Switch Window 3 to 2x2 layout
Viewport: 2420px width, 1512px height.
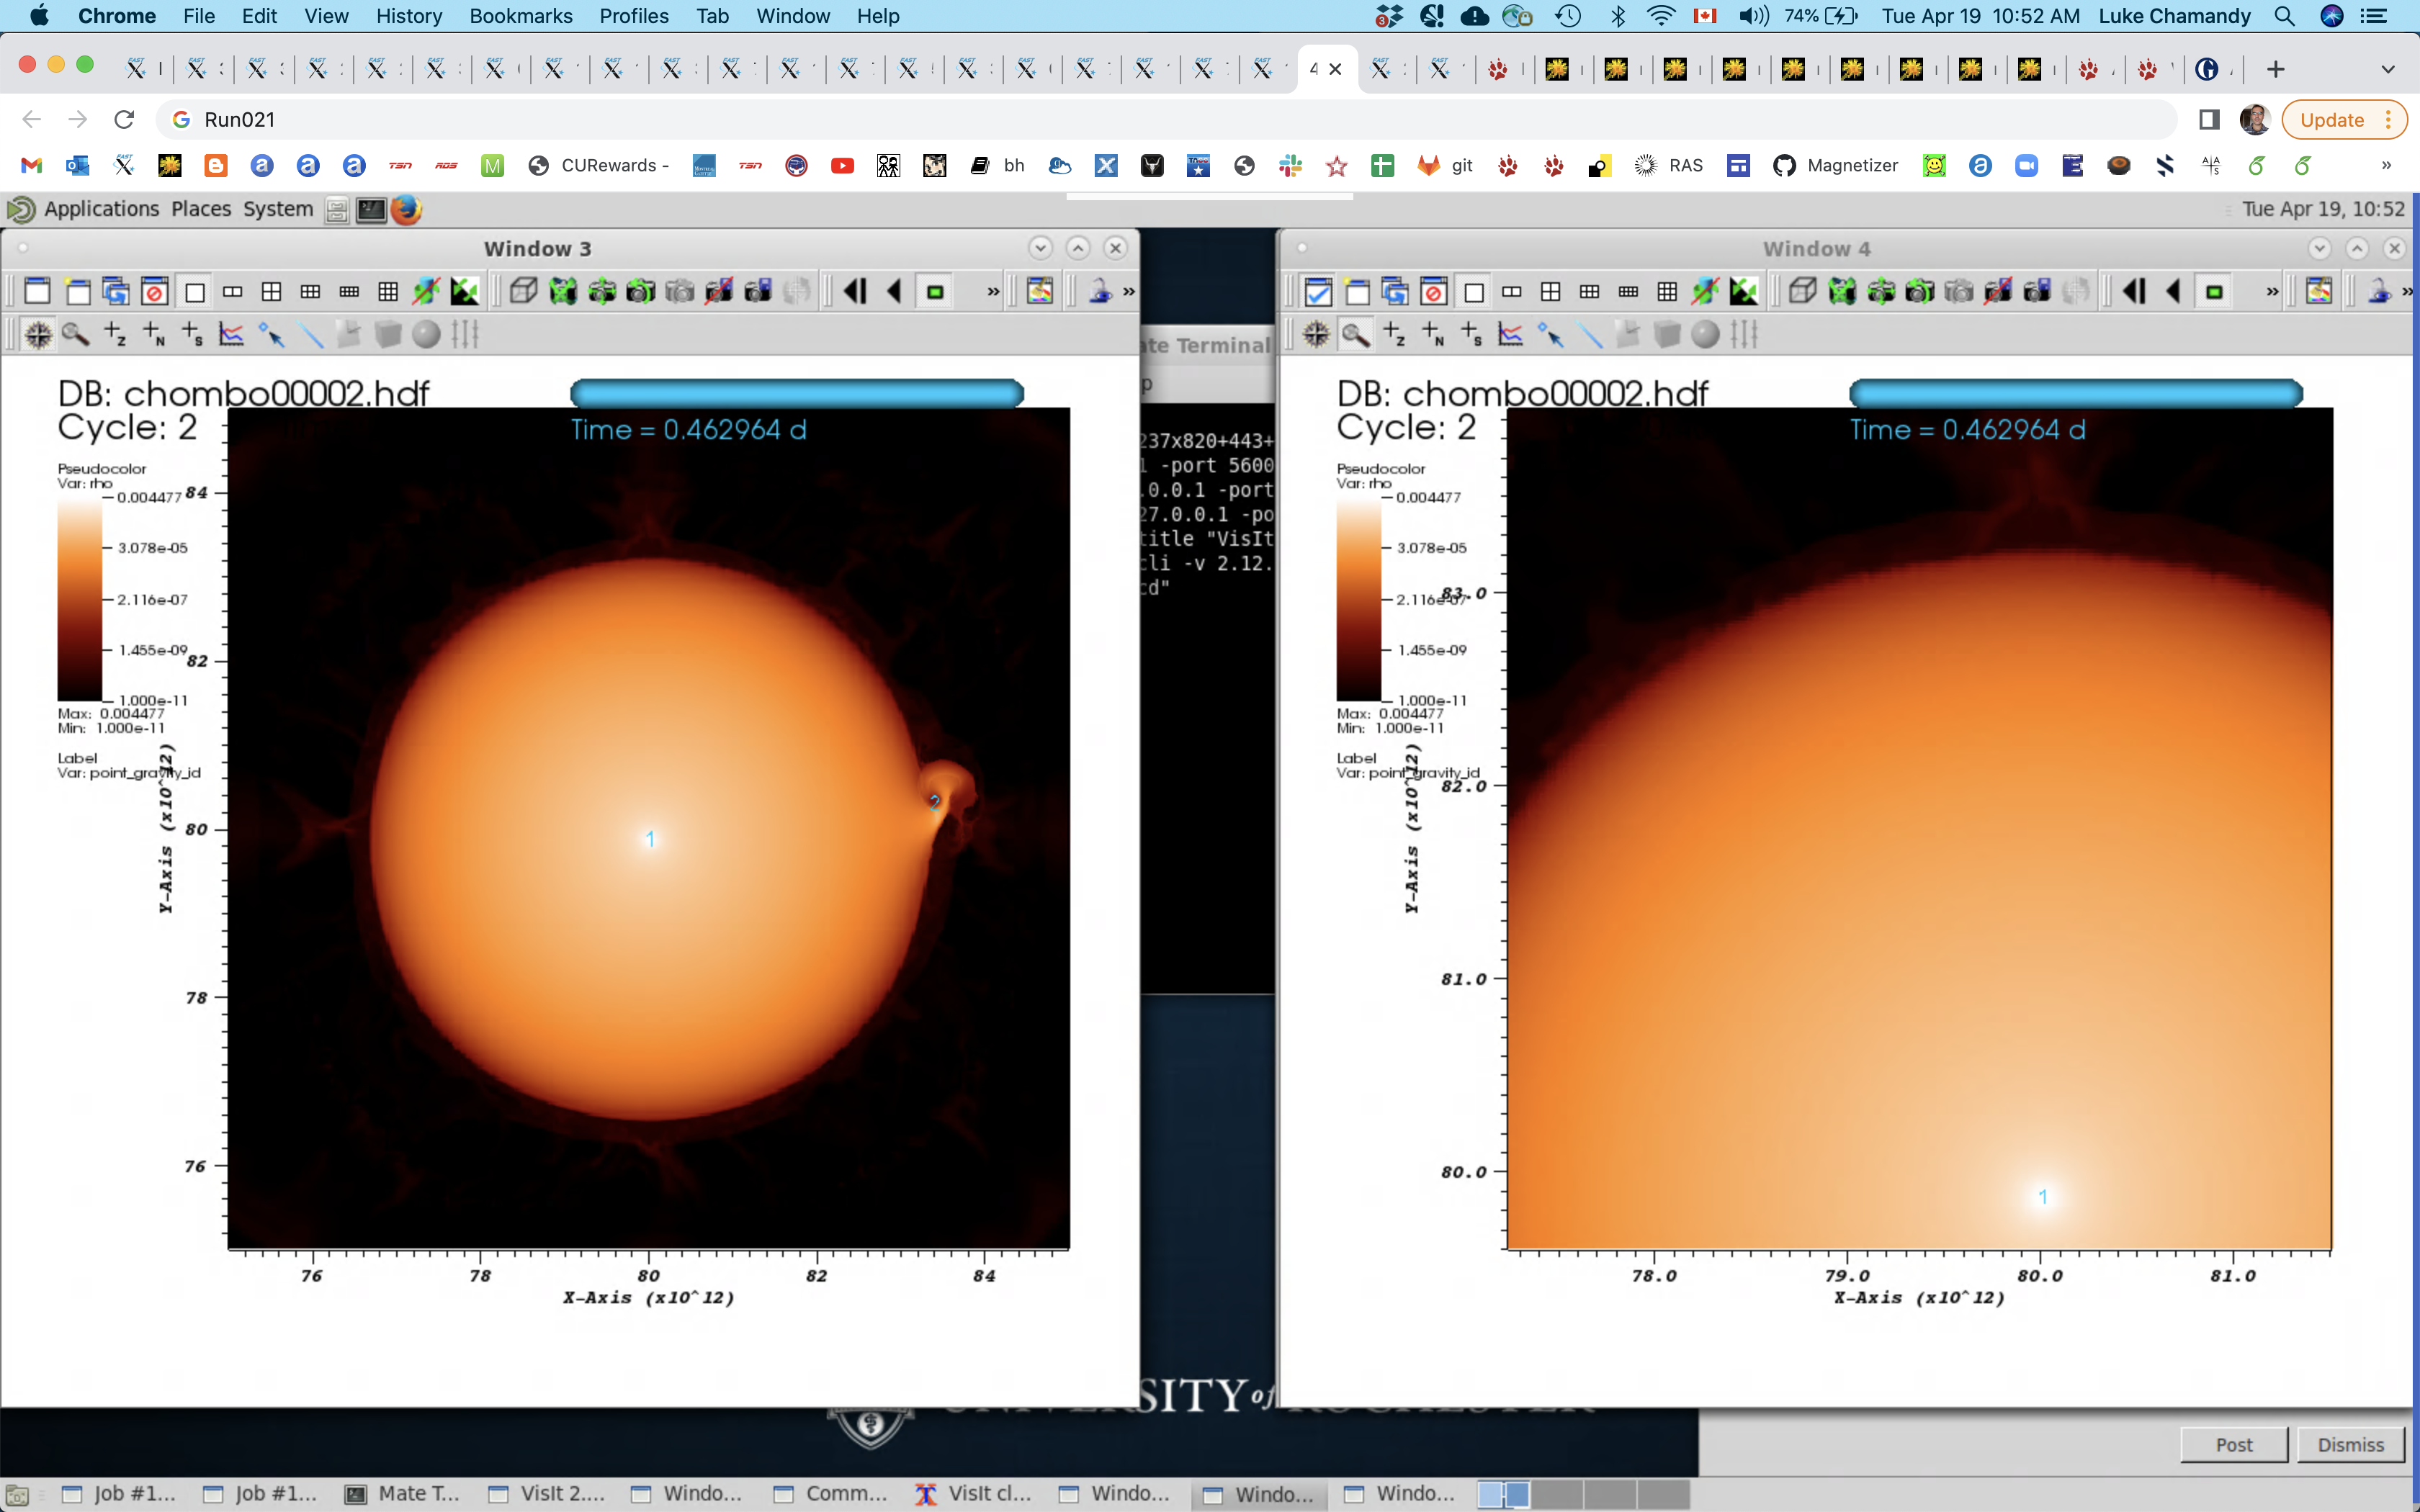tap(271, 292)
